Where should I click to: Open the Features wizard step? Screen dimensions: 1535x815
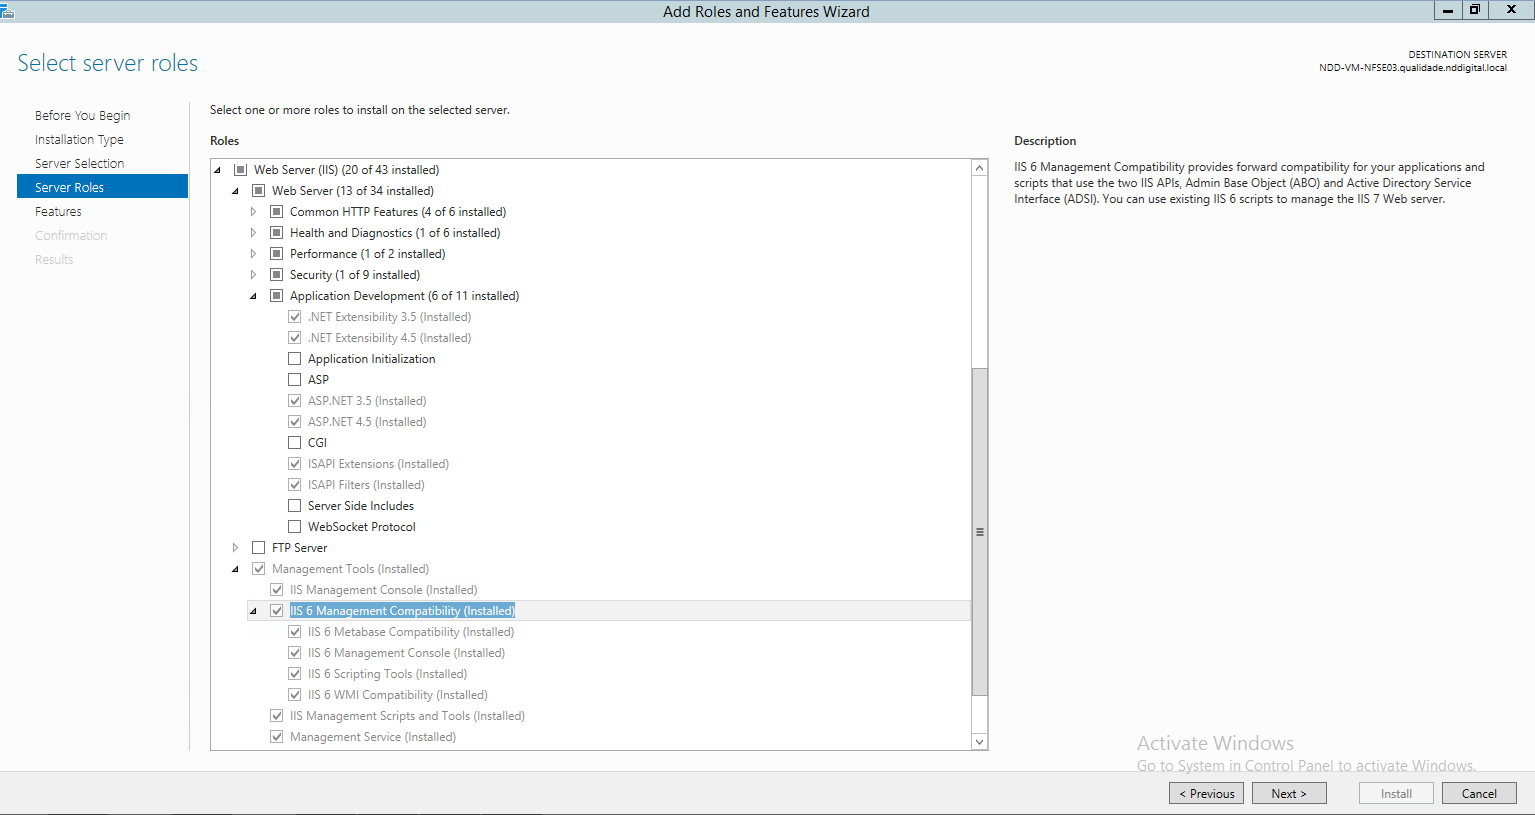tap(58, 211)
